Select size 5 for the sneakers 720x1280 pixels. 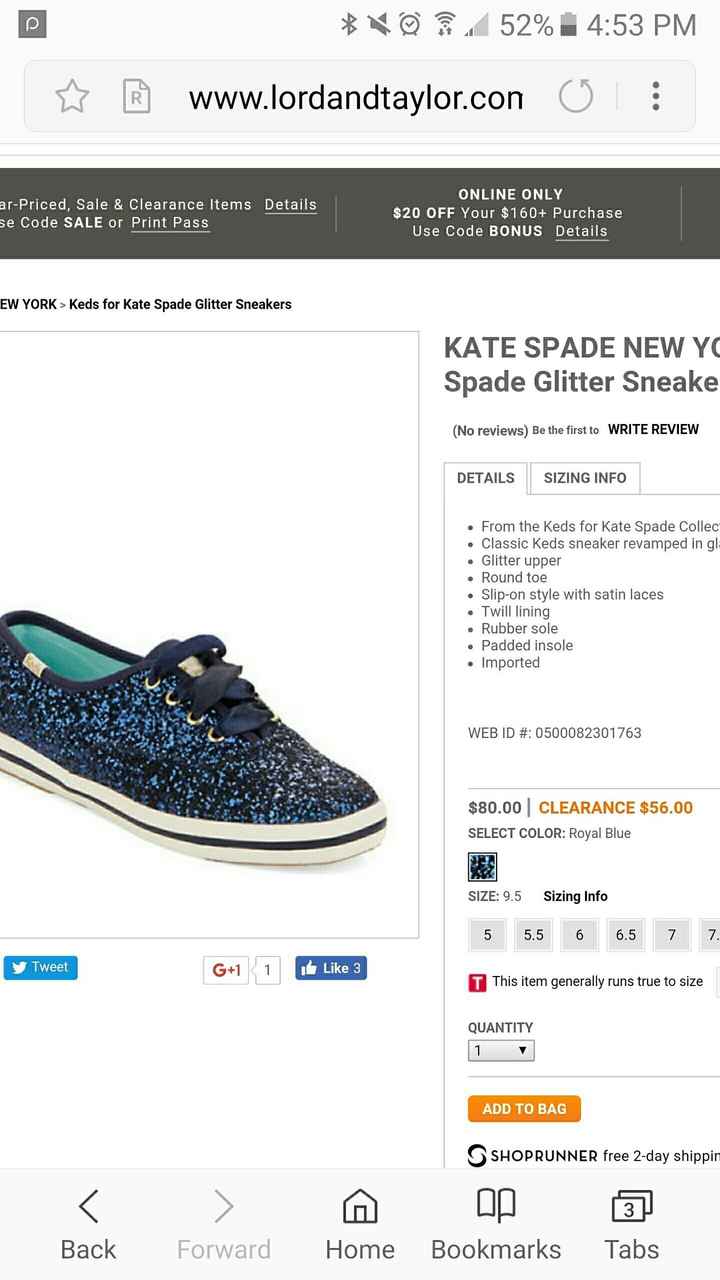click(x=487, y=934)
